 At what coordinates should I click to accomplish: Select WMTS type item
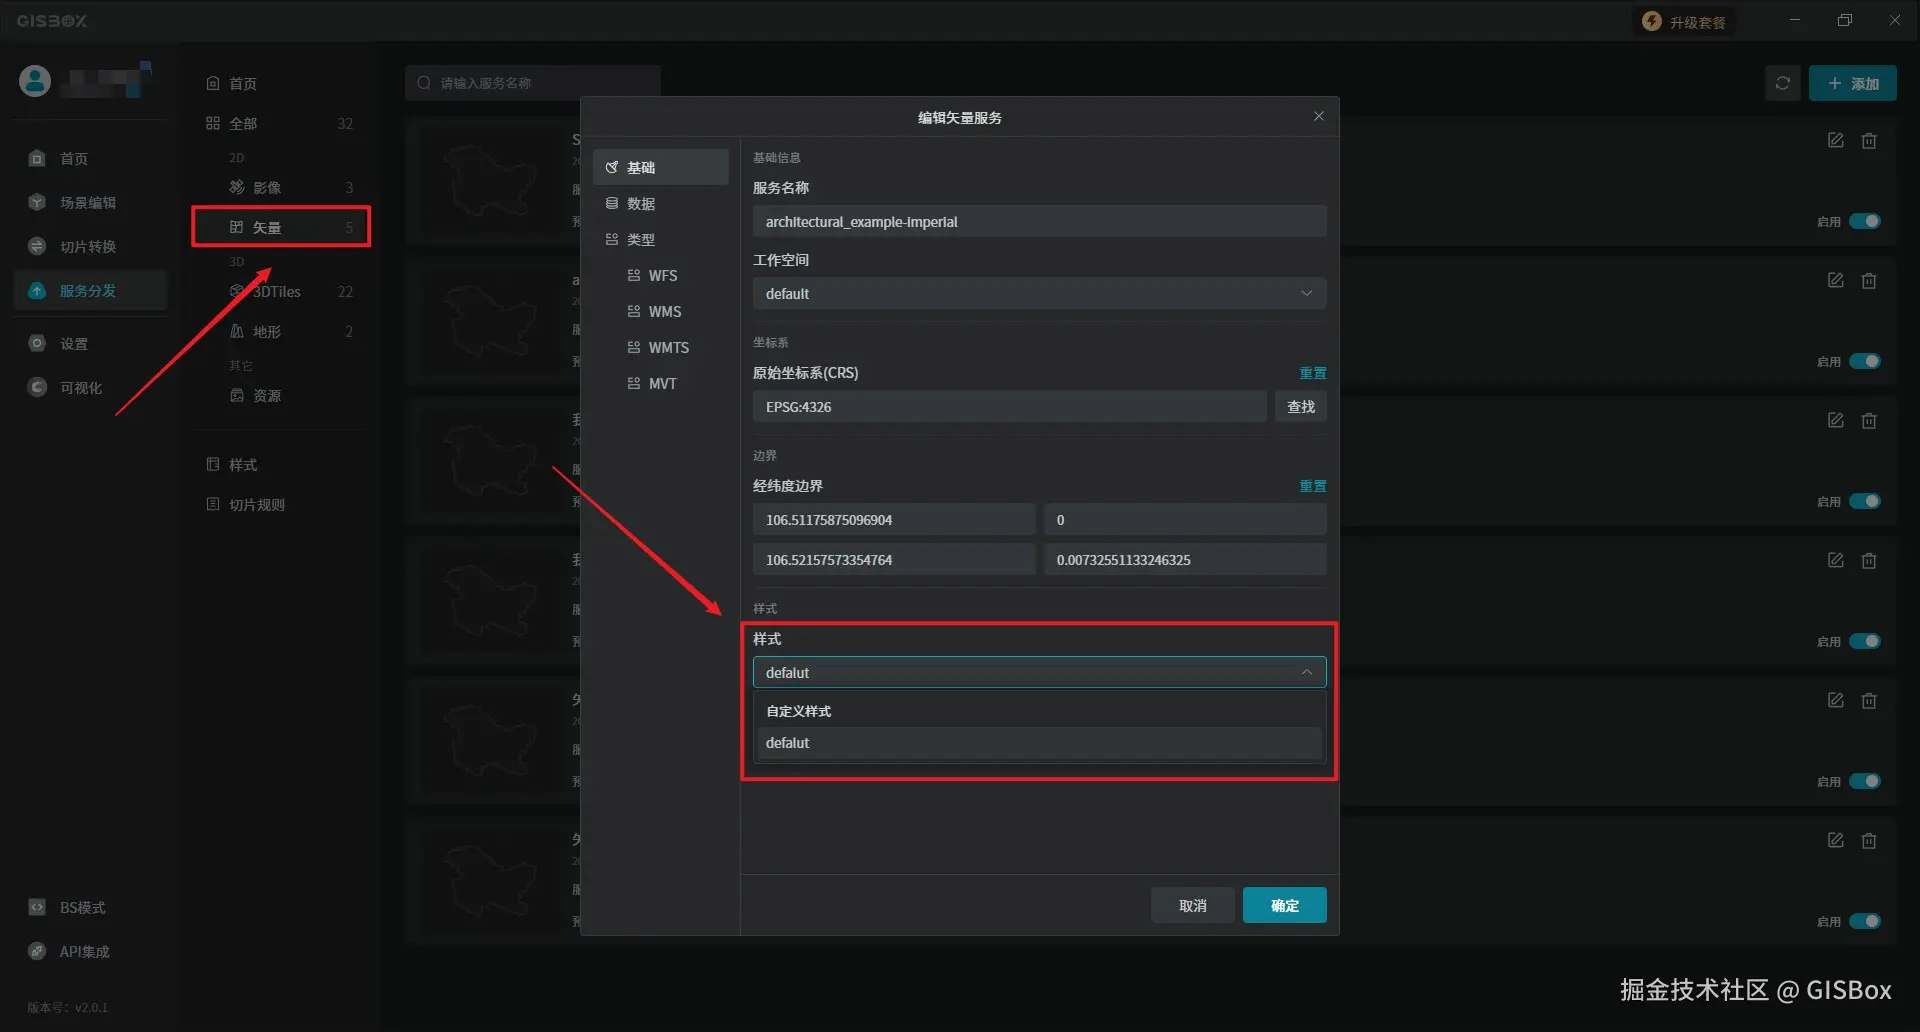(660, 347)
